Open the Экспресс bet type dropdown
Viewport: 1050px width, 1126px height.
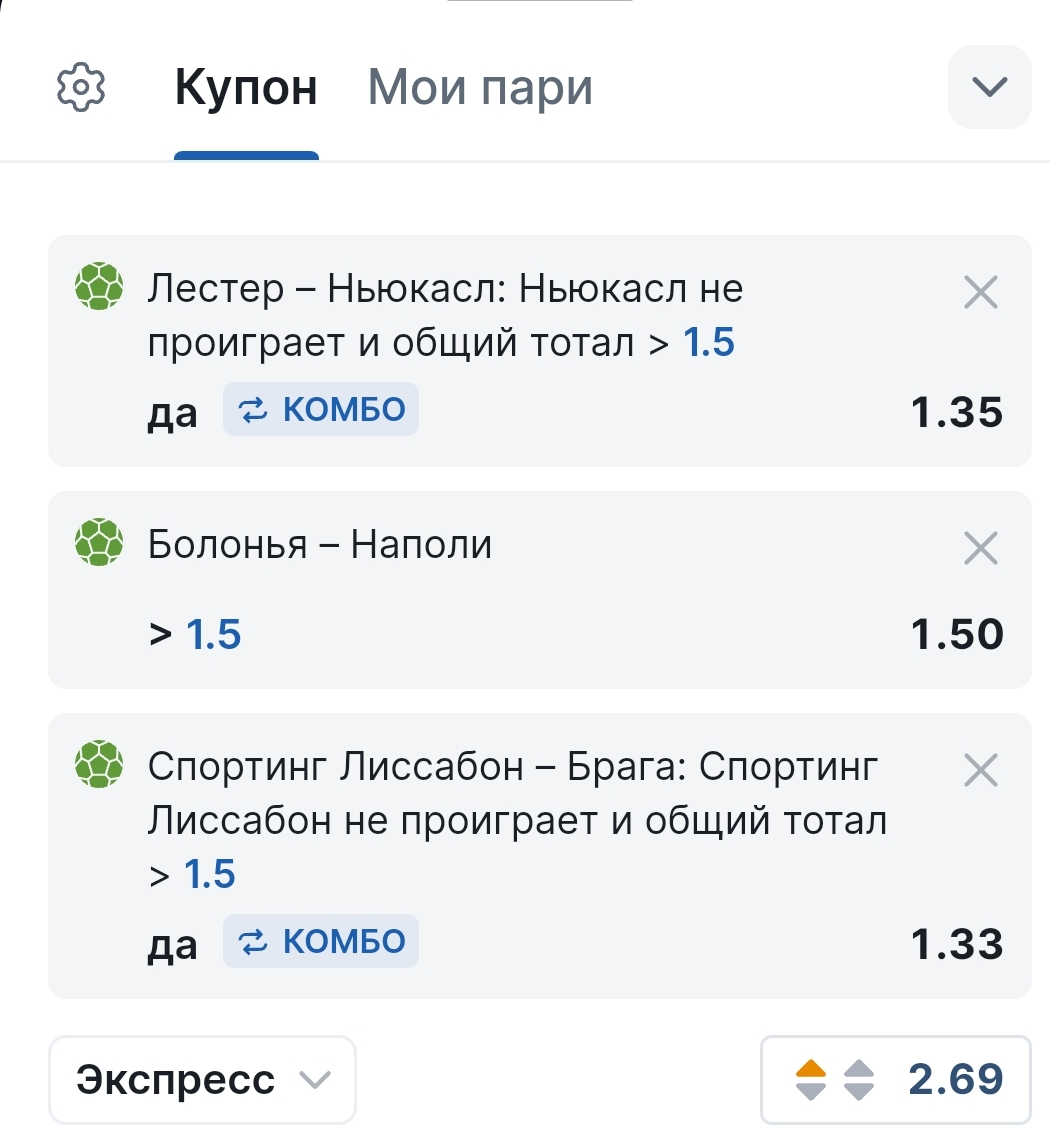[x=202, y=1080]
